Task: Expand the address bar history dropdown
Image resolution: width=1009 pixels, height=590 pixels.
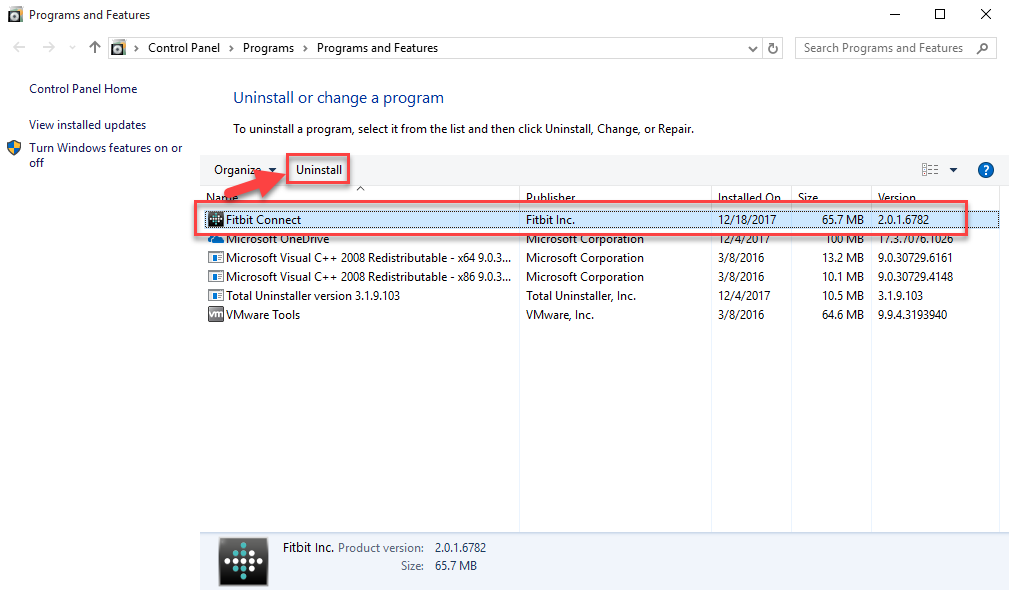Action: point(753,48)
